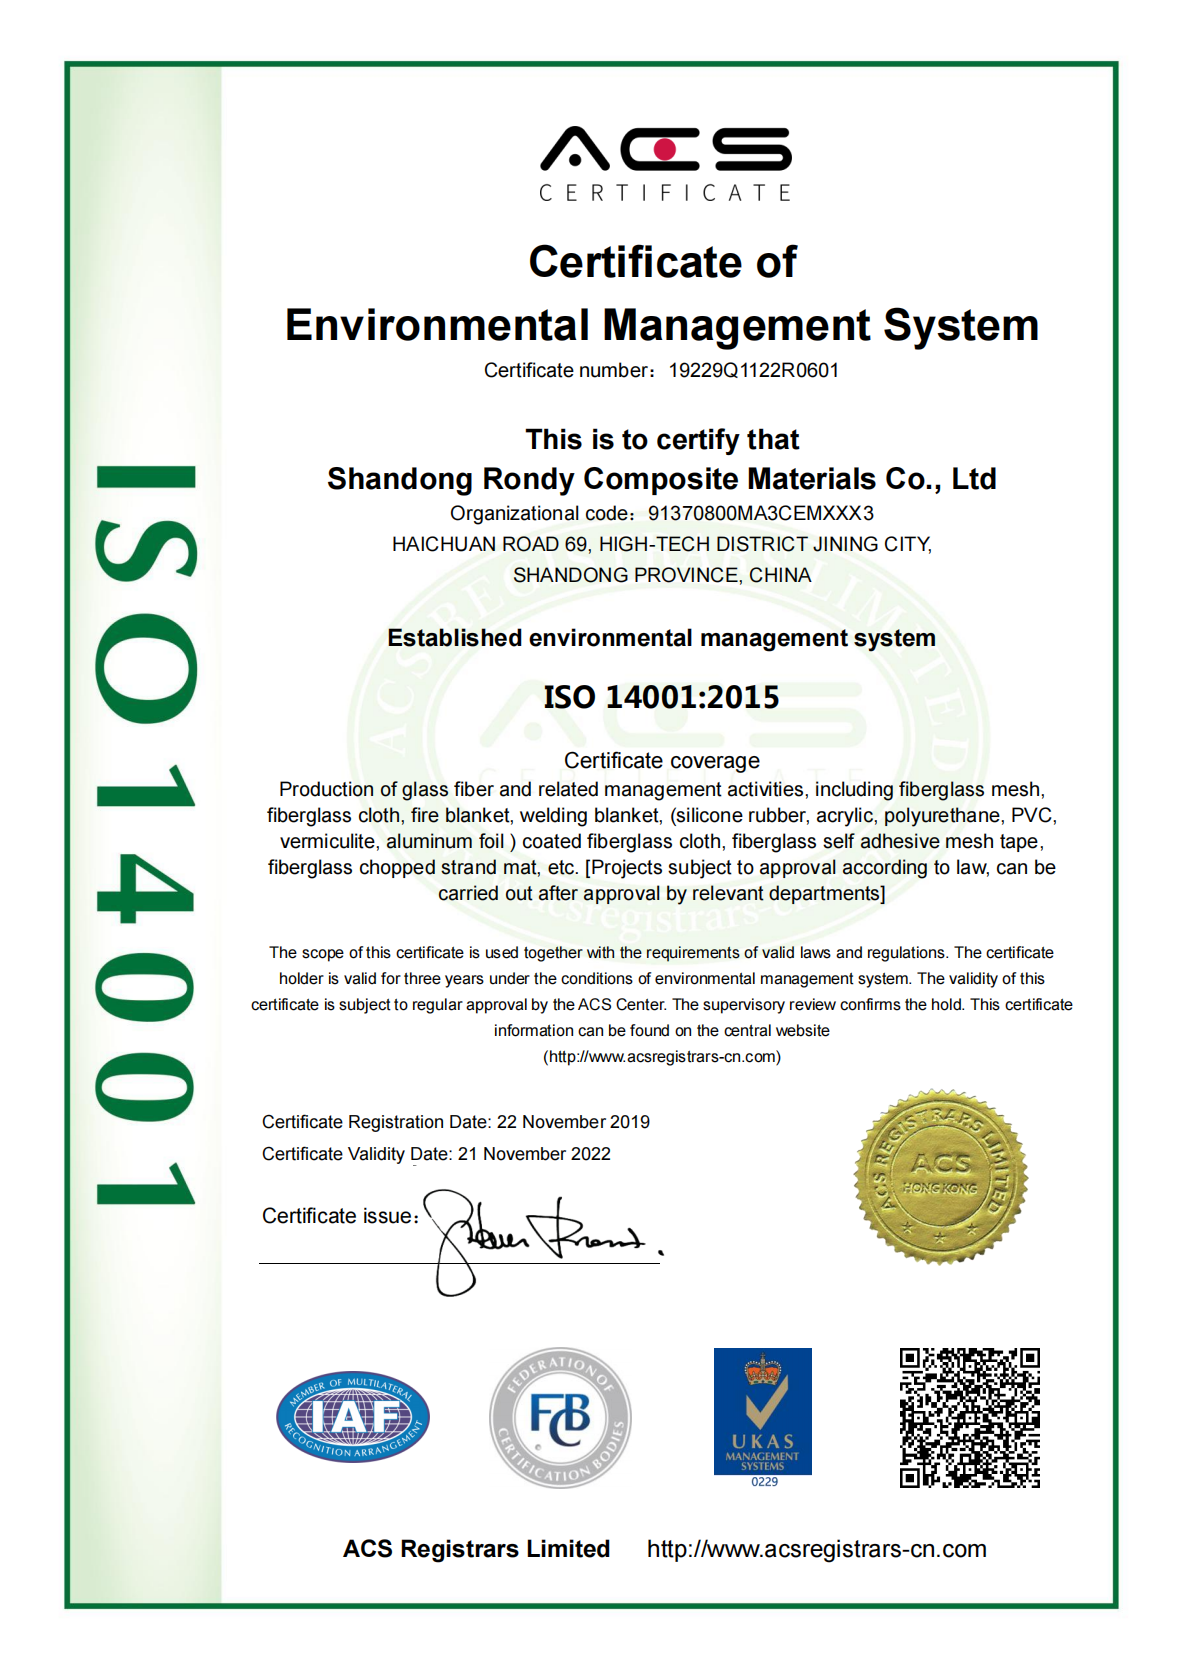Click the IAF multilateral recognition logo
The image size is (1182, 1671).
353,1416
